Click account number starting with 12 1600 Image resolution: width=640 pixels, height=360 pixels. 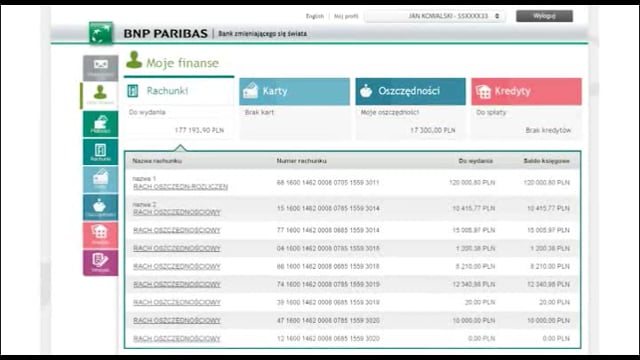[328, 338]
